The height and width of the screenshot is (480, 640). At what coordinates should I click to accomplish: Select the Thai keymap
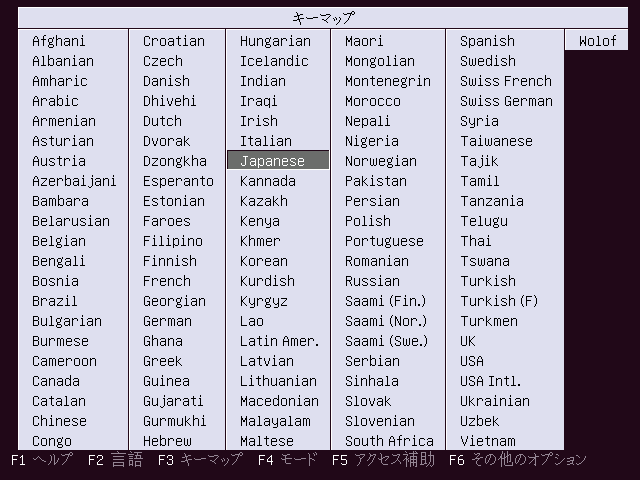[x=476, y=241]
